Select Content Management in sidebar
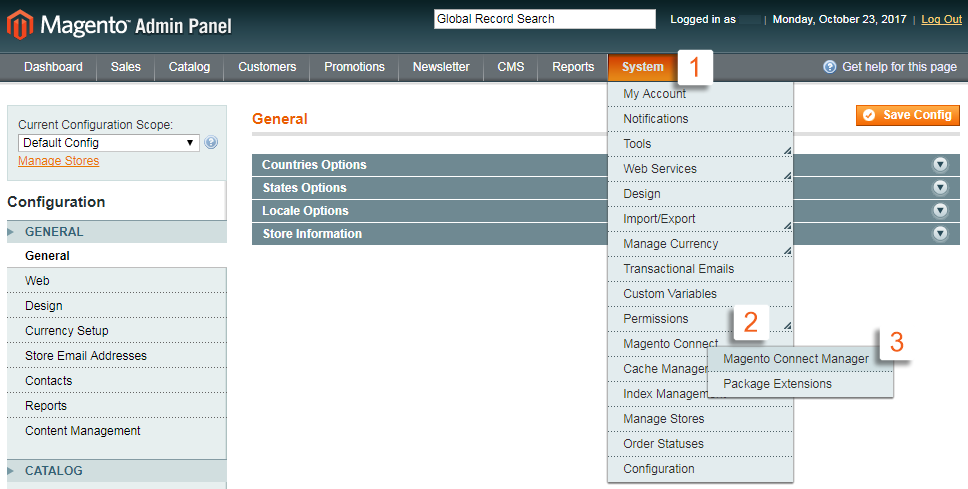This screenshot has height=489, width=968. (117, 431)
